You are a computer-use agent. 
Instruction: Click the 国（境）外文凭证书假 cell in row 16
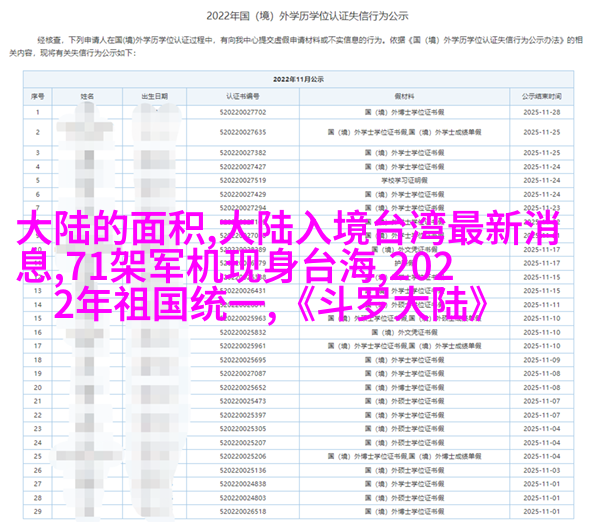point(404,332)
